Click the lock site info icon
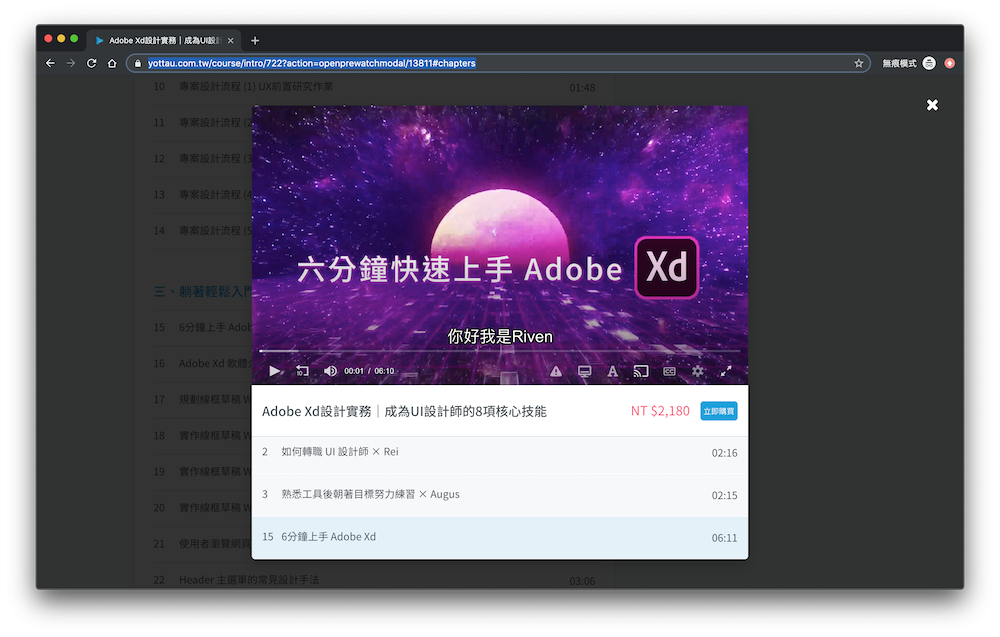The image size is (1000, 637). click(x=138, y=63)
